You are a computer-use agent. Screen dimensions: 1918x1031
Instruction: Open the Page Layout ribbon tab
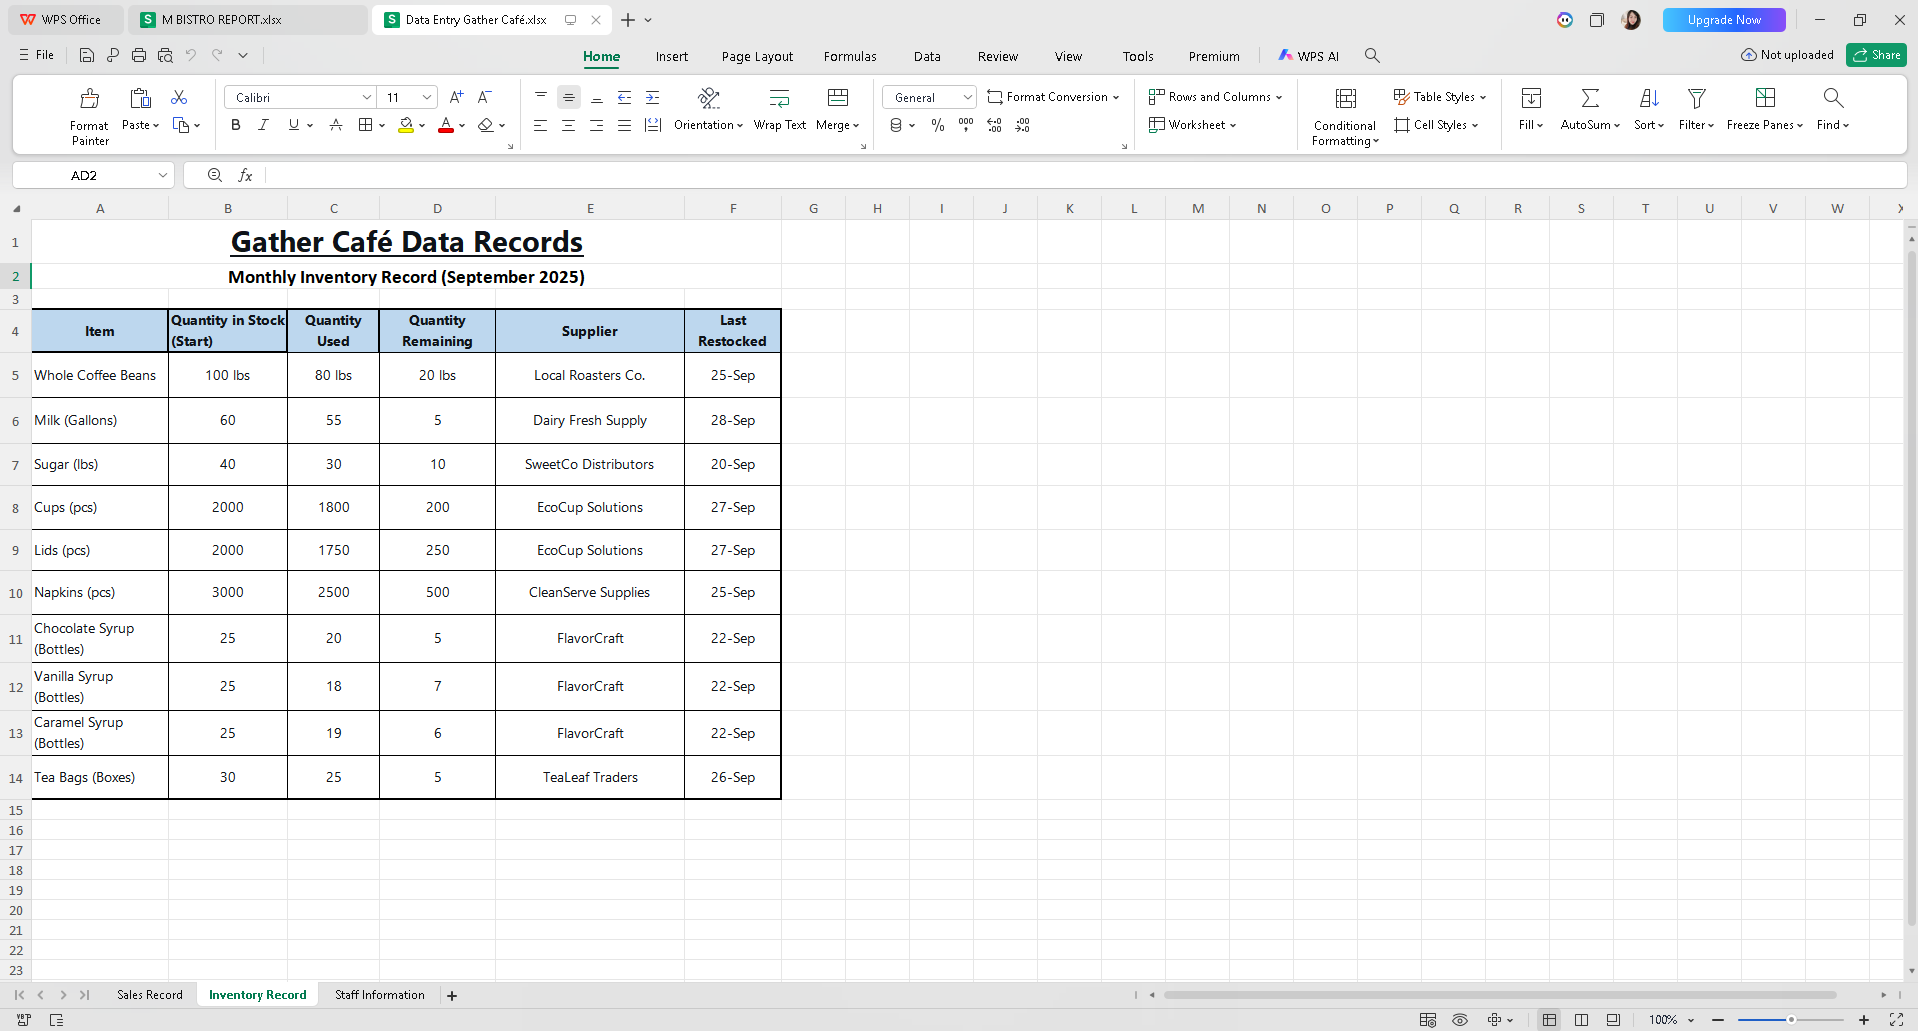click(757, 56)
